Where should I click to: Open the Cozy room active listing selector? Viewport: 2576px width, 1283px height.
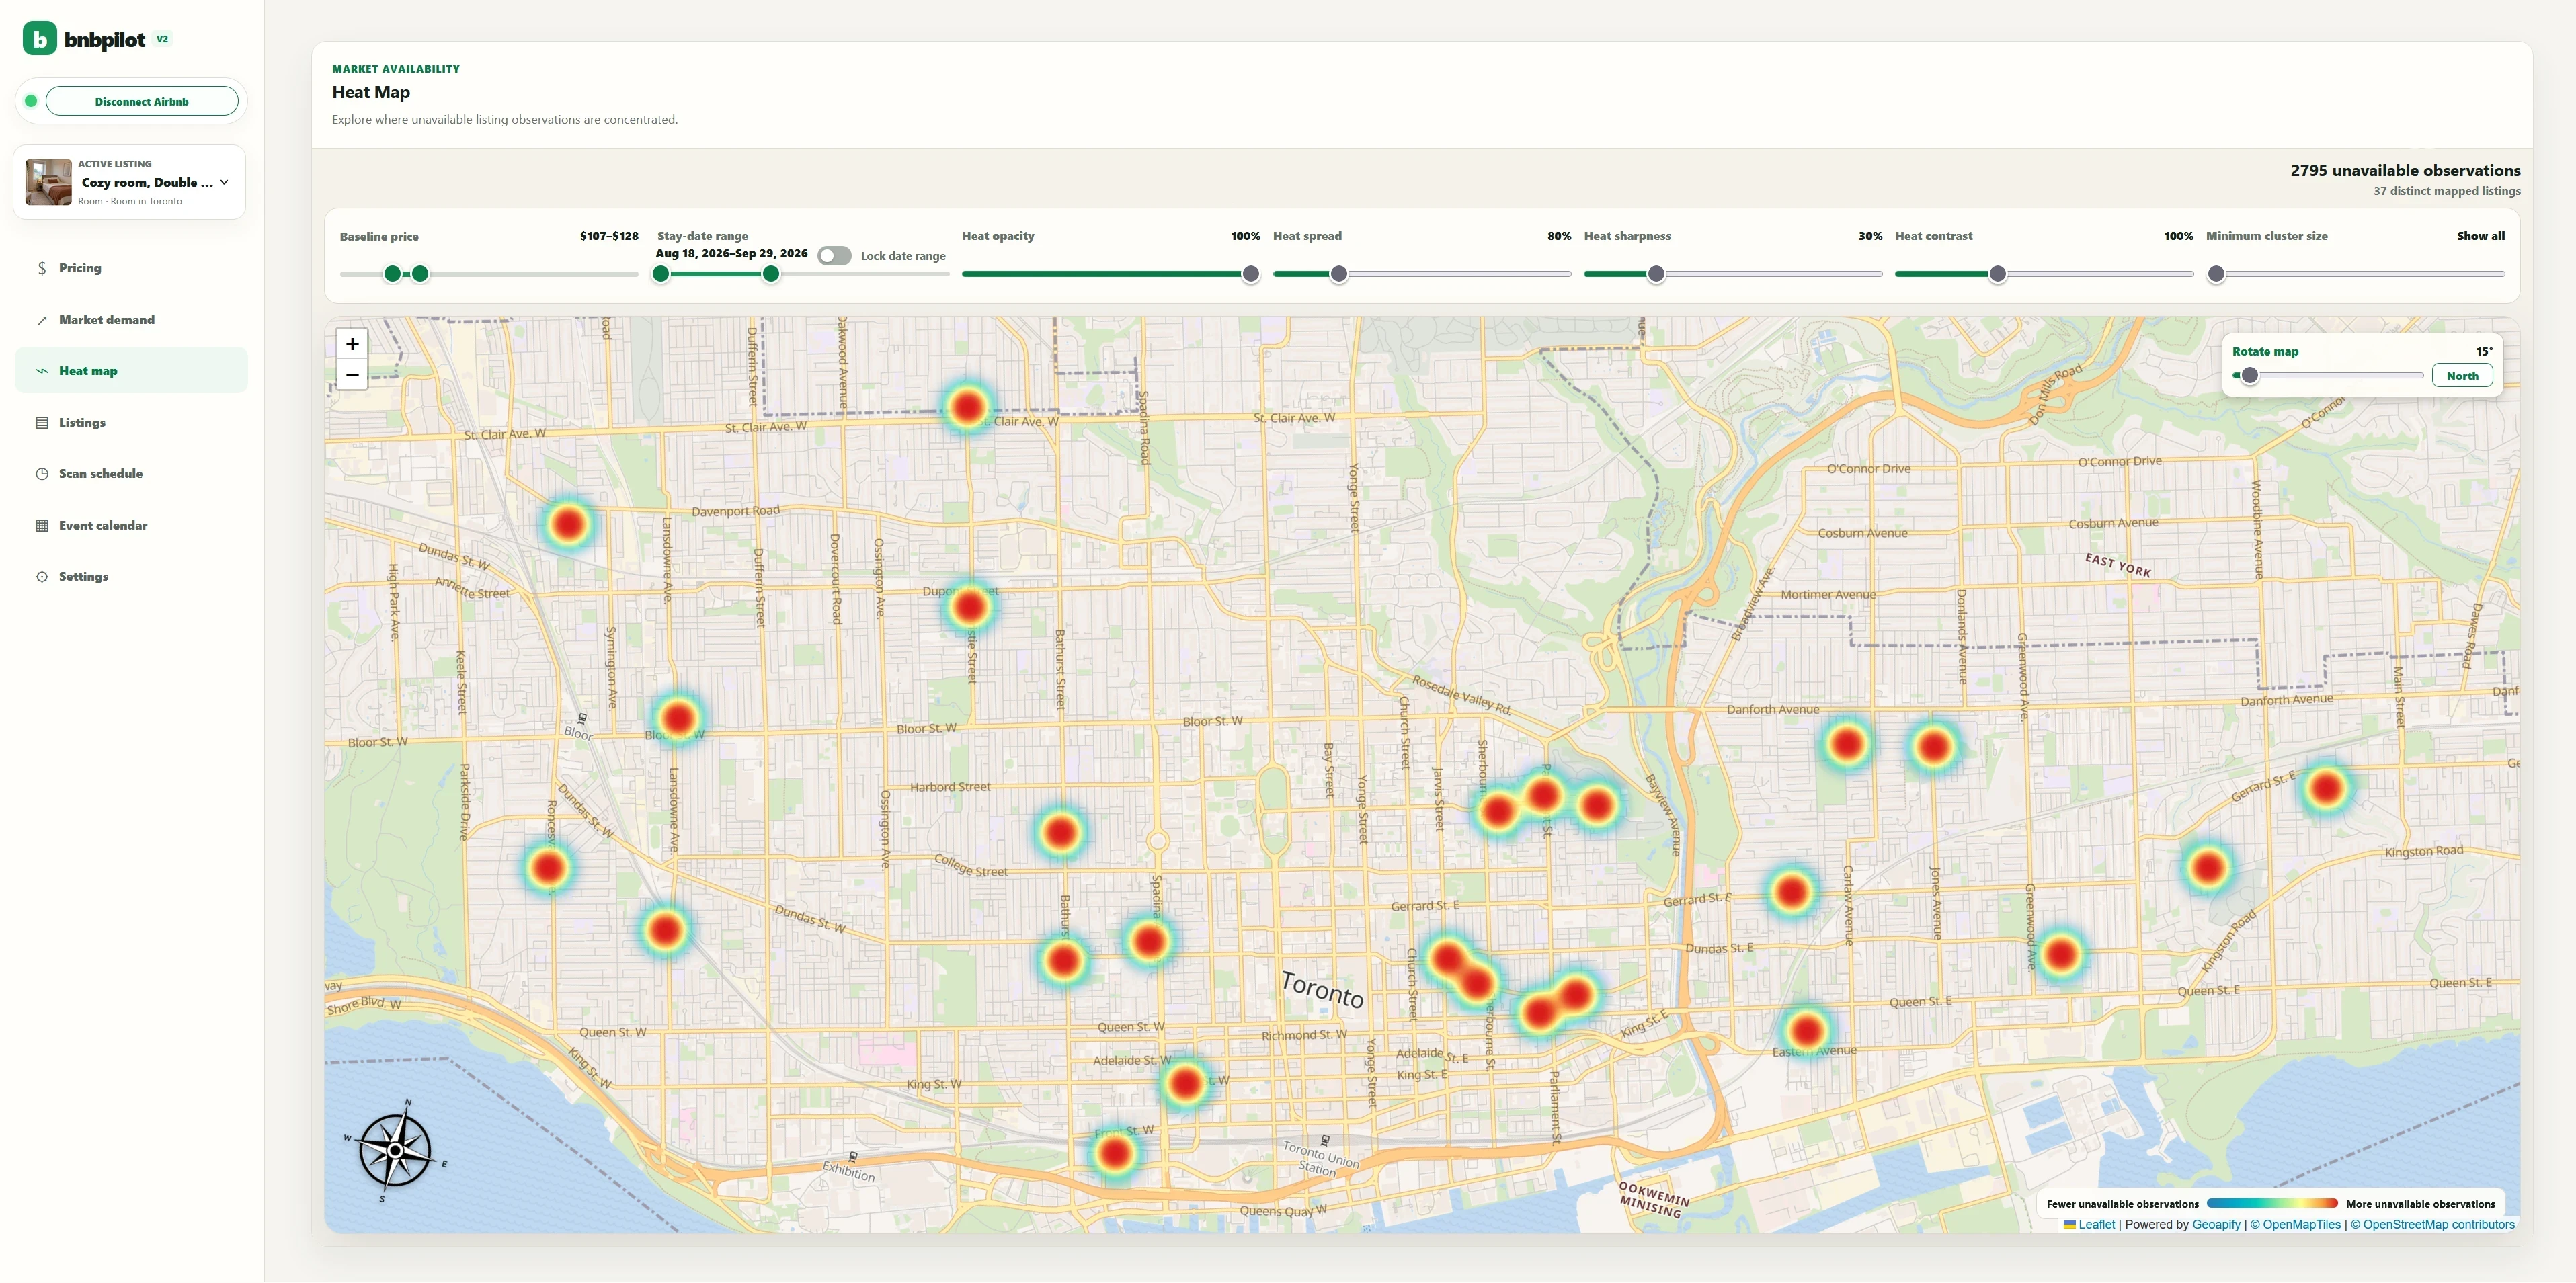pyautogui.click(x=130, y=182)
